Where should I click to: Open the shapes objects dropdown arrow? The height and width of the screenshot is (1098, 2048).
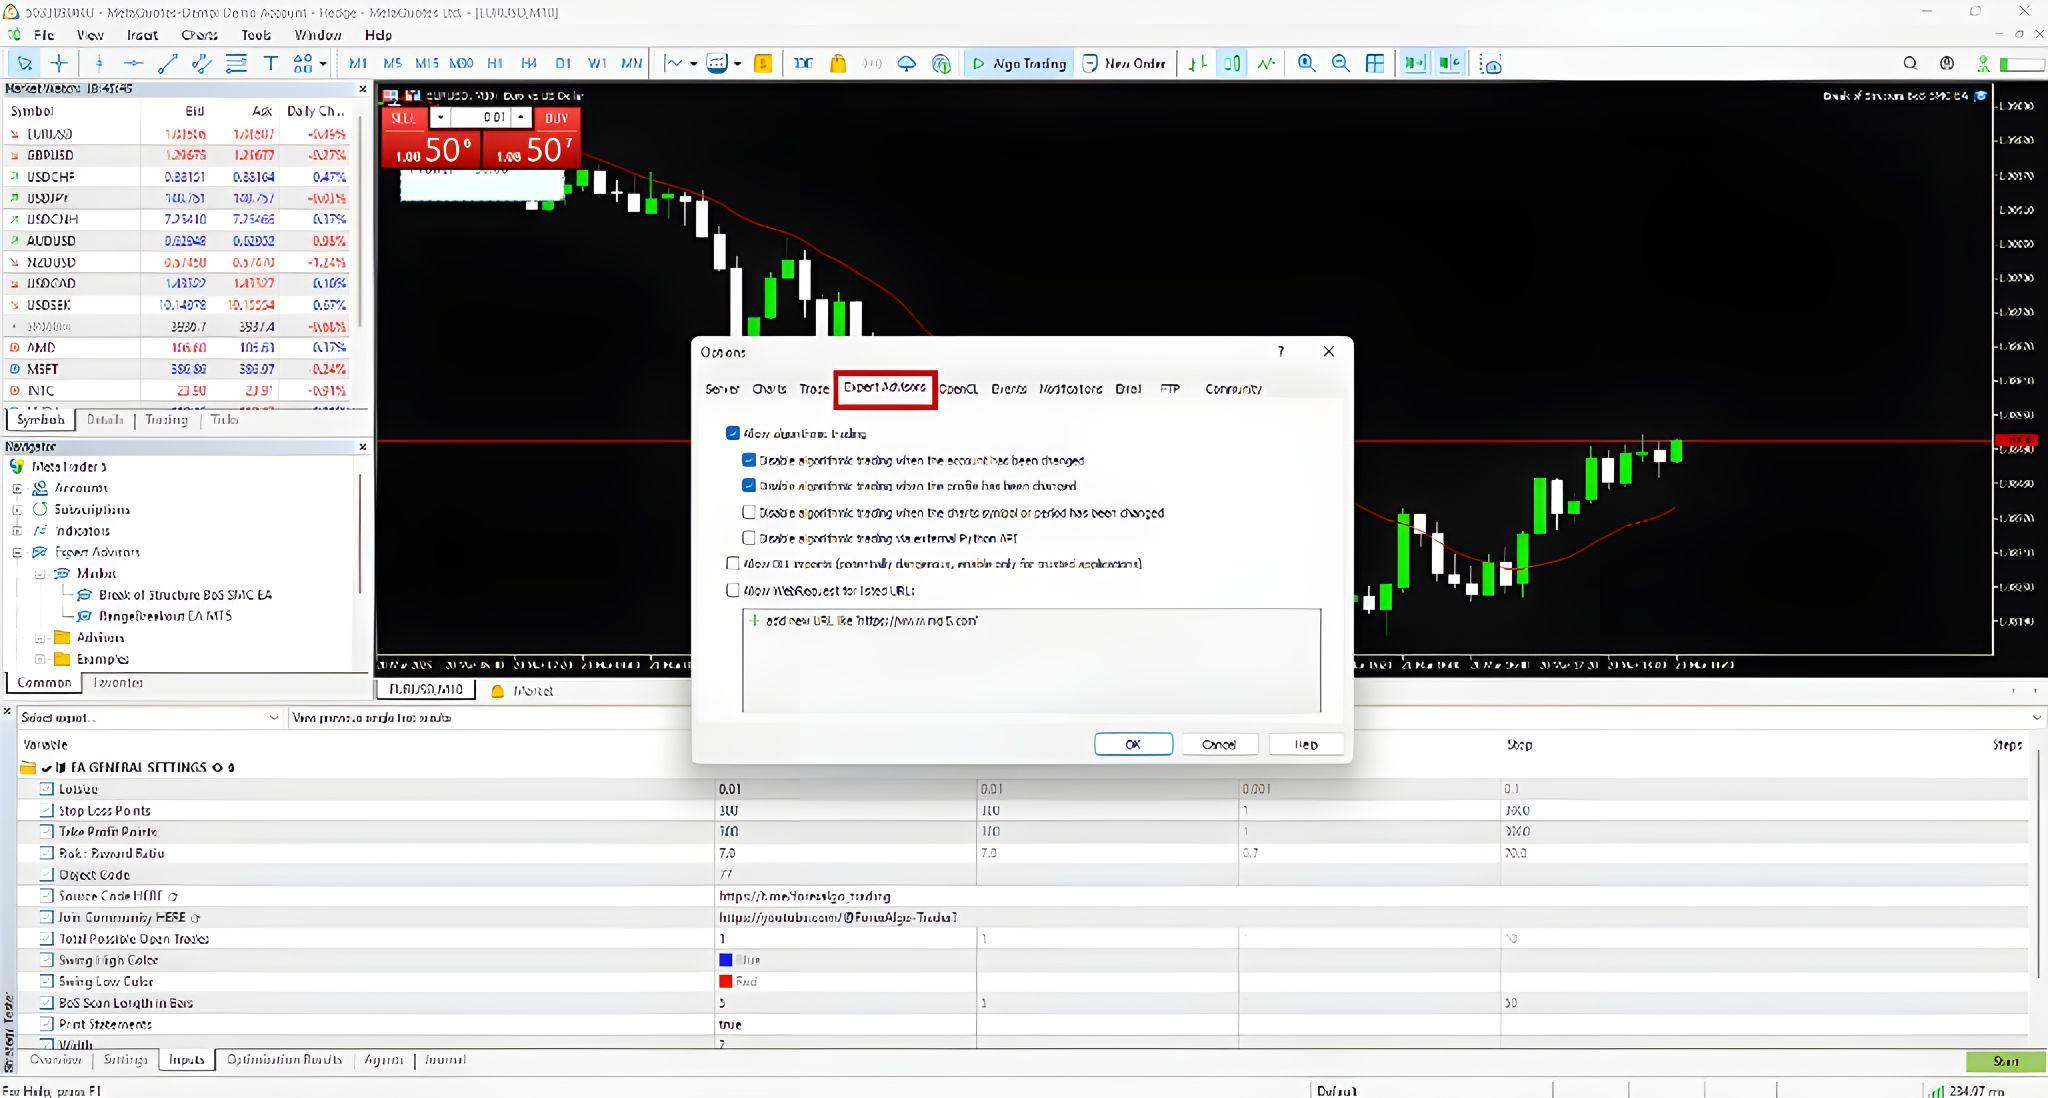point(323,63)
